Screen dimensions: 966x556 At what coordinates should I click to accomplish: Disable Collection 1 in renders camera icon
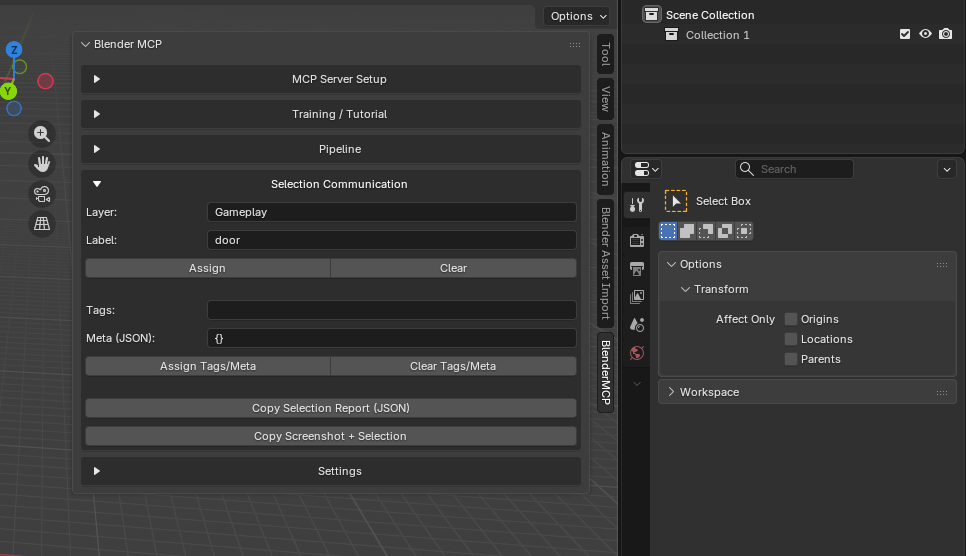pyautogui.click(x=946, y=35)
